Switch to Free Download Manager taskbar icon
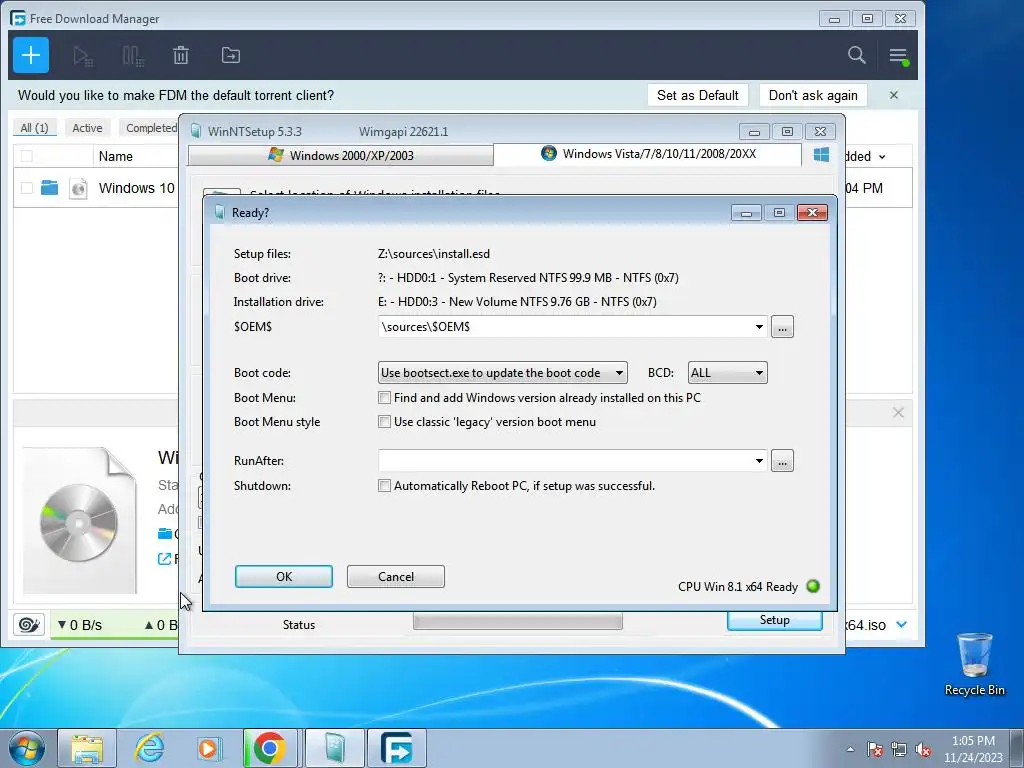The image size is (1024, 768). pos(397,748)
